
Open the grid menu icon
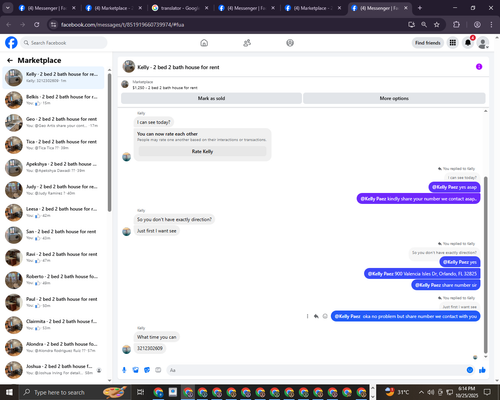(x=453, y=43)
